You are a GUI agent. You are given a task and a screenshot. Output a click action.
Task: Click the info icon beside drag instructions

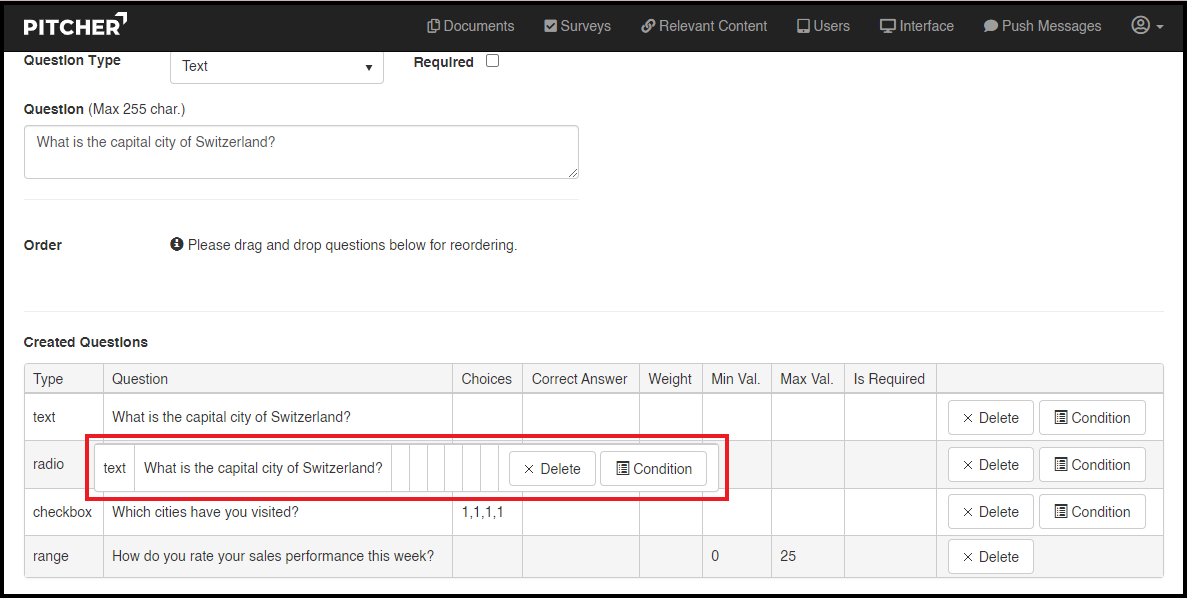coord(177,244)
